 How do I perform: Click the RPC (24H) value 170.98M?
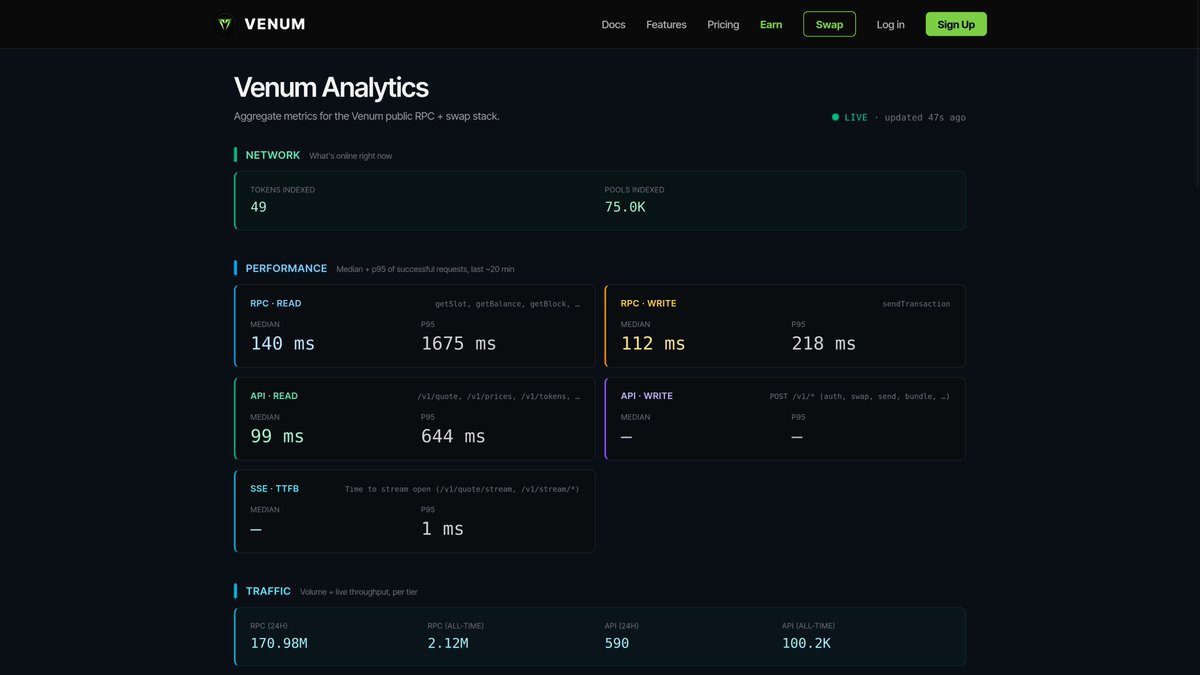[279, 643]
